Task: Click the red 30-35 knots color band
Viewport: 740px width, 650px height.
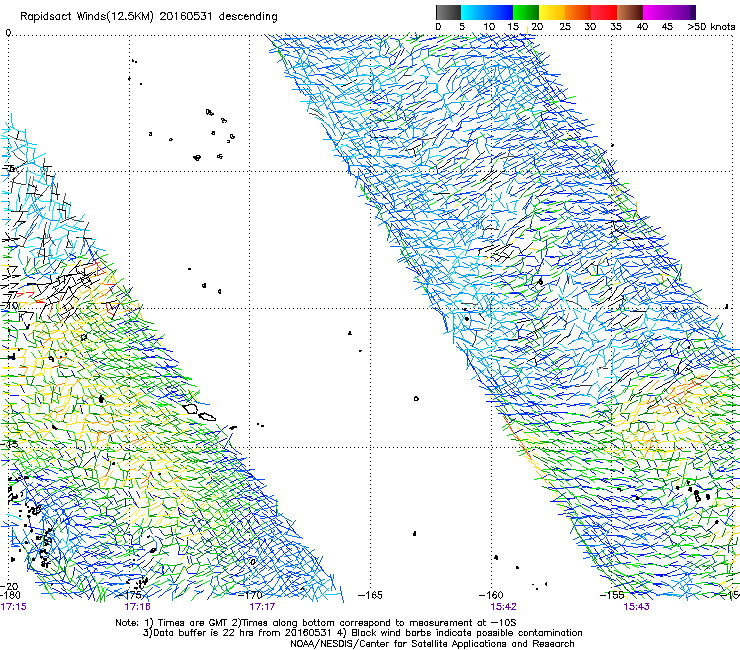Action: point(604,12)
